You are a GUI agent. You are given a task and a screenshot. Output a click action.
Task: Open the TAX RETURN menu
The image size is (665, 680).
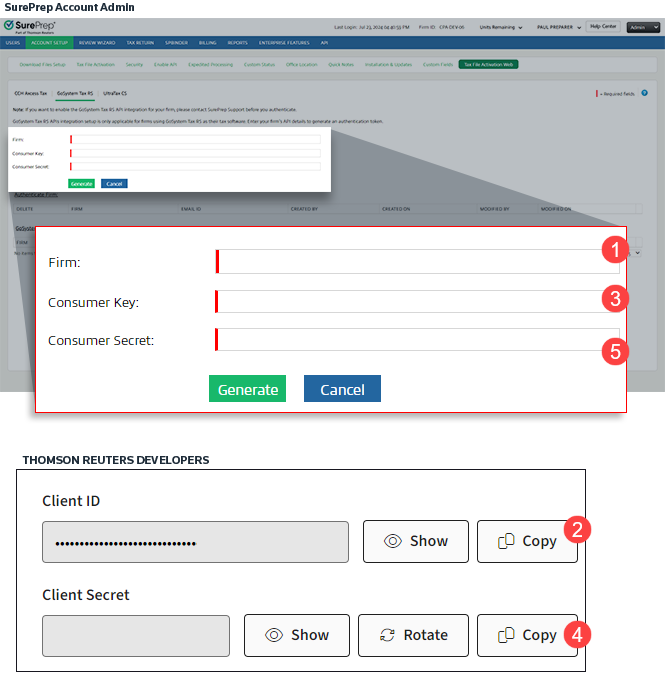pyautogui.click(x=140, y=43)
